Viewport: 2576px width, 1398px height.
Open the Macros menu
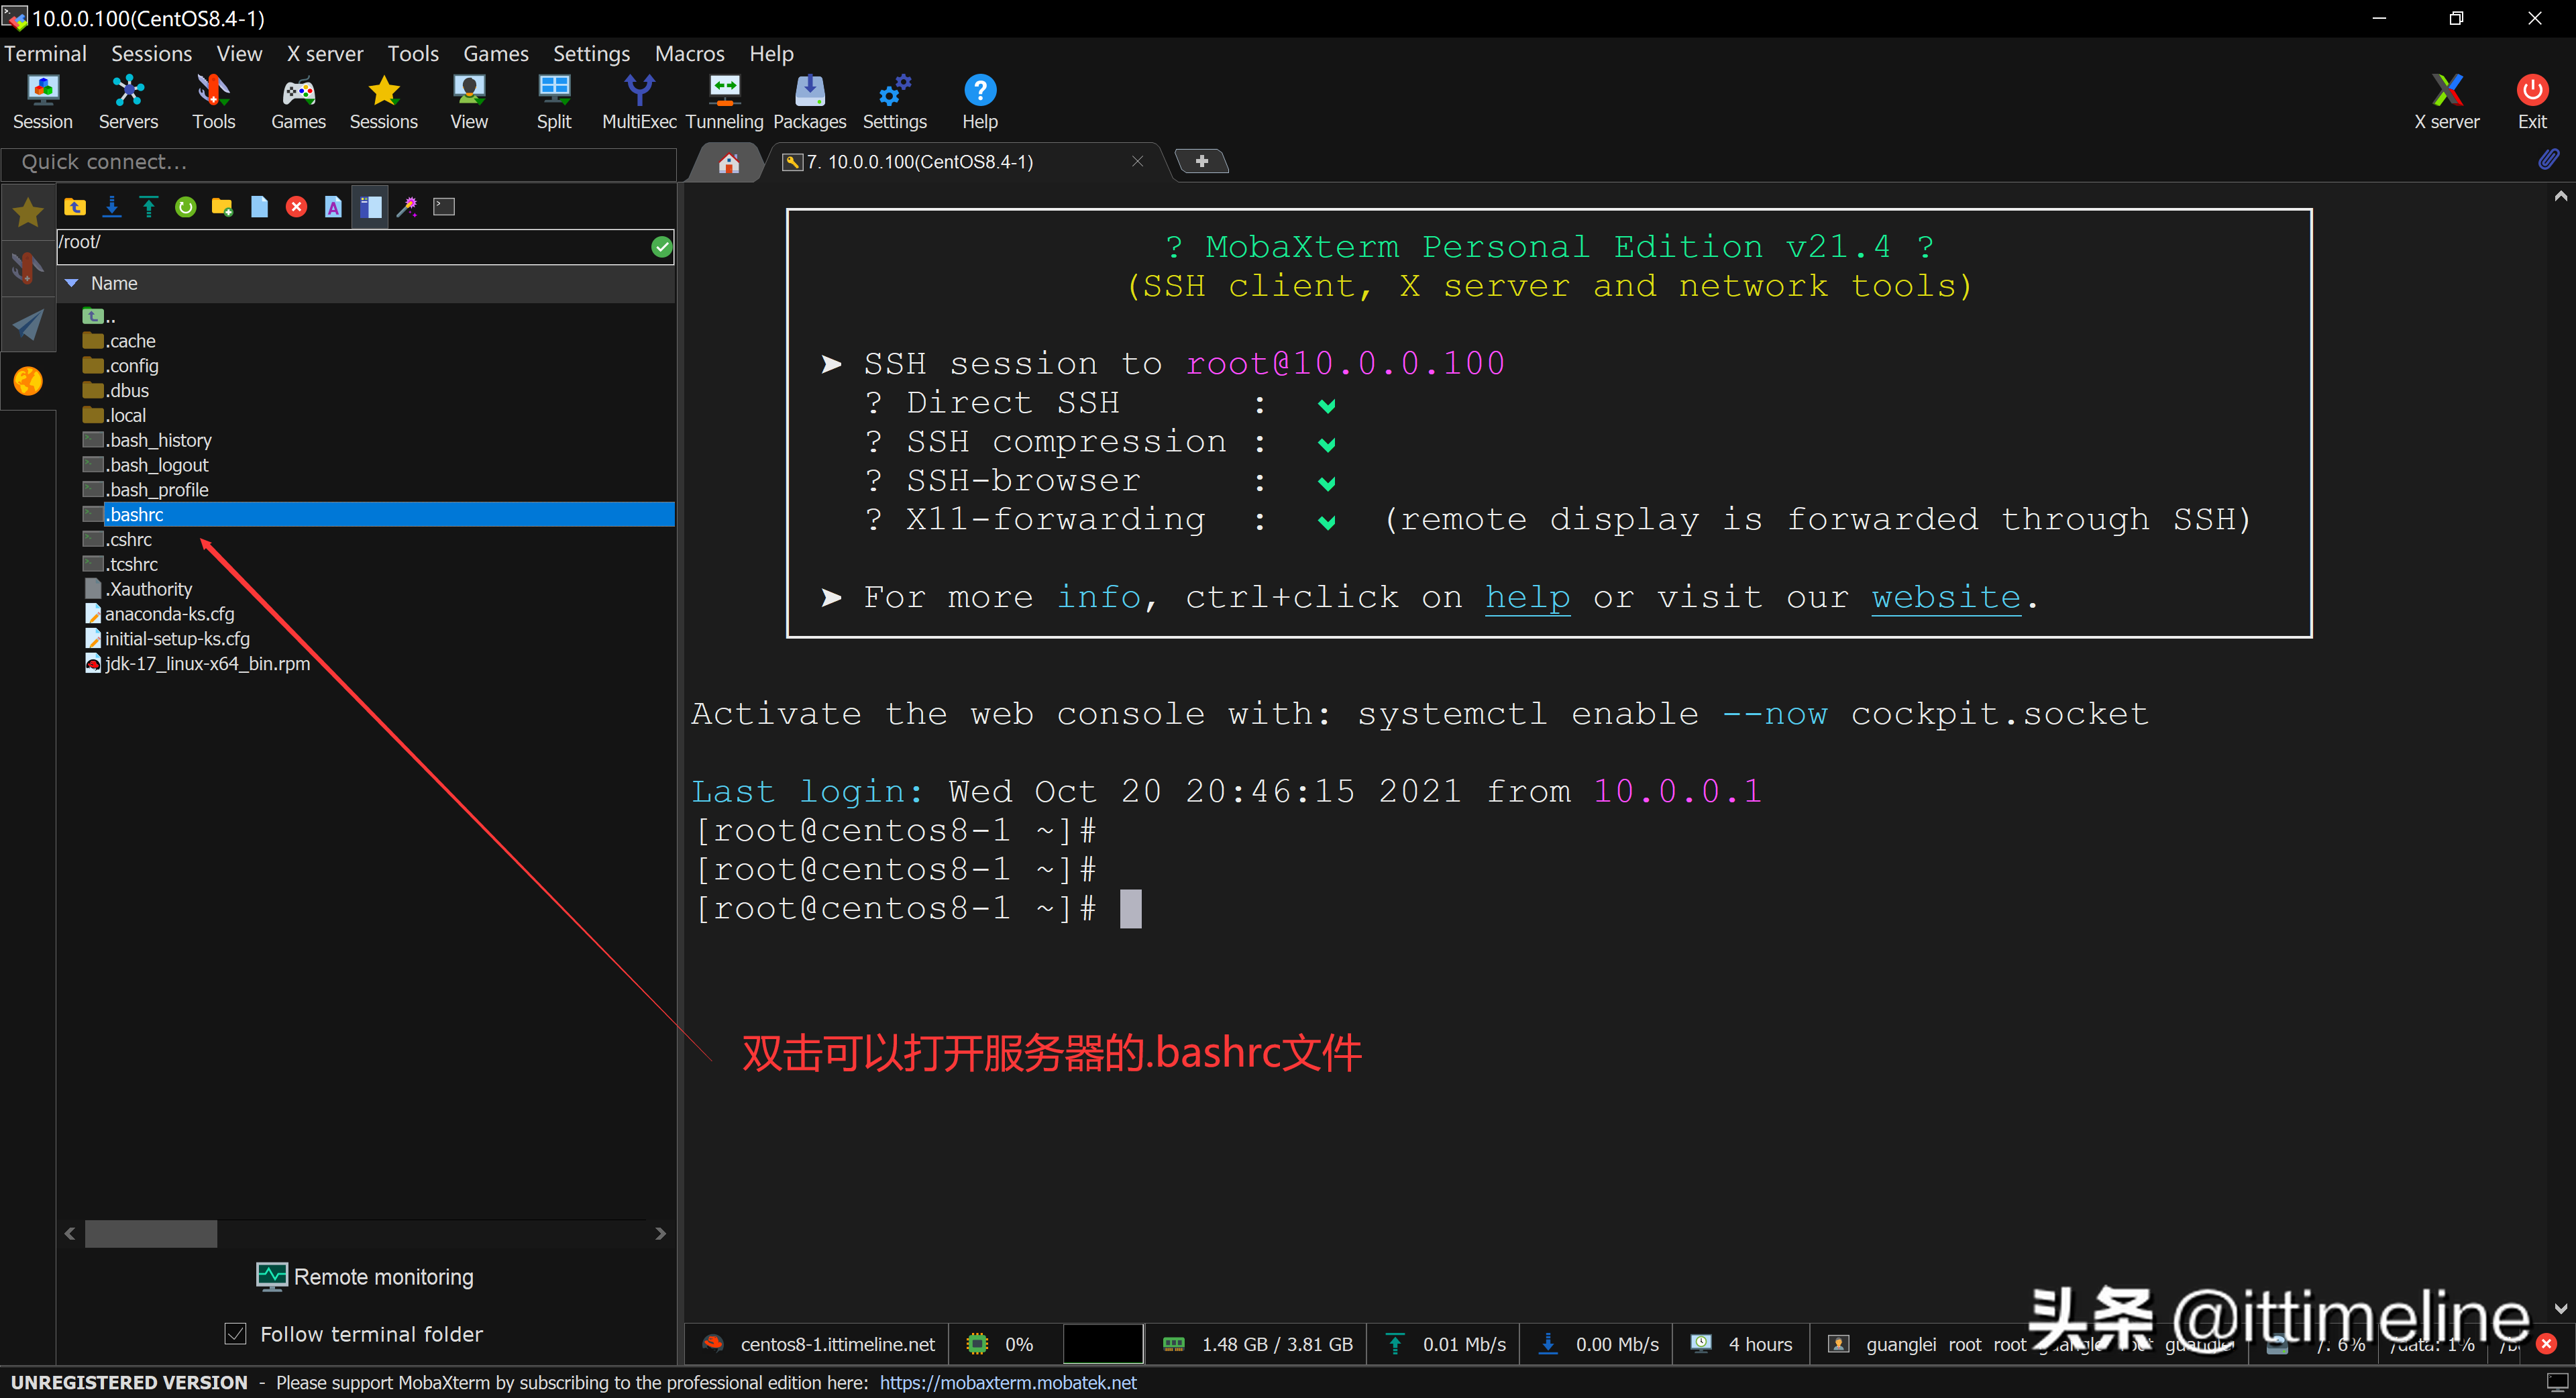coord(689,54)
